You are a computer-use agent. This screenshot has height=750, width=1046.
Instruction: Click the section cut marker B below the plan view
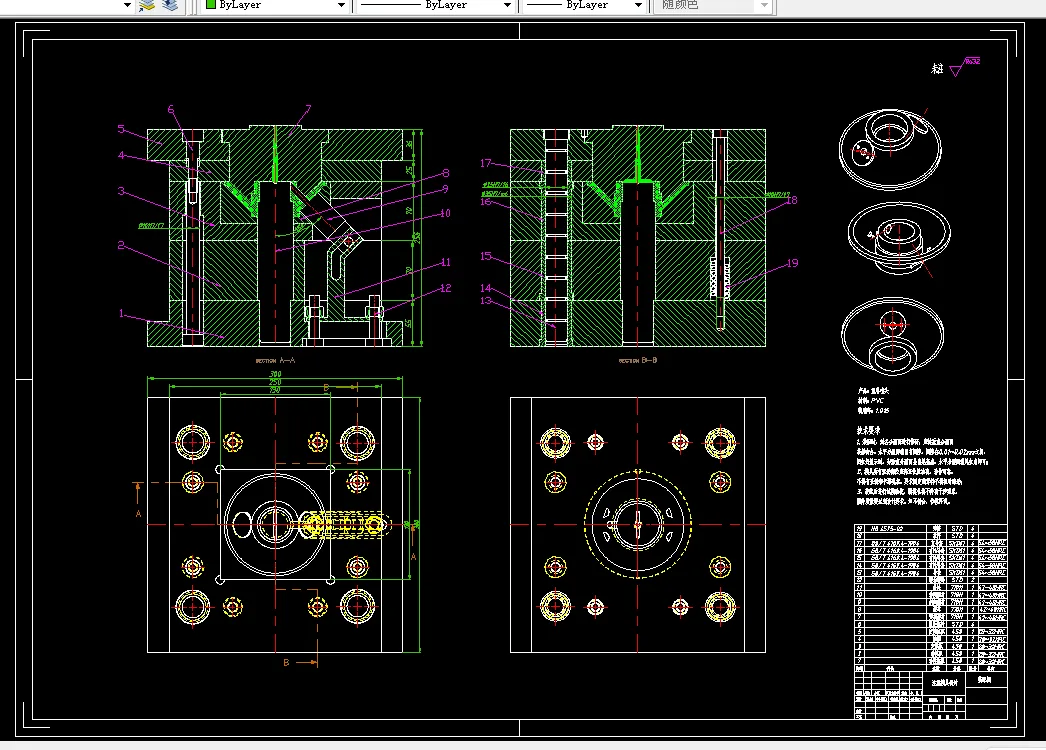tap(286, 663)
